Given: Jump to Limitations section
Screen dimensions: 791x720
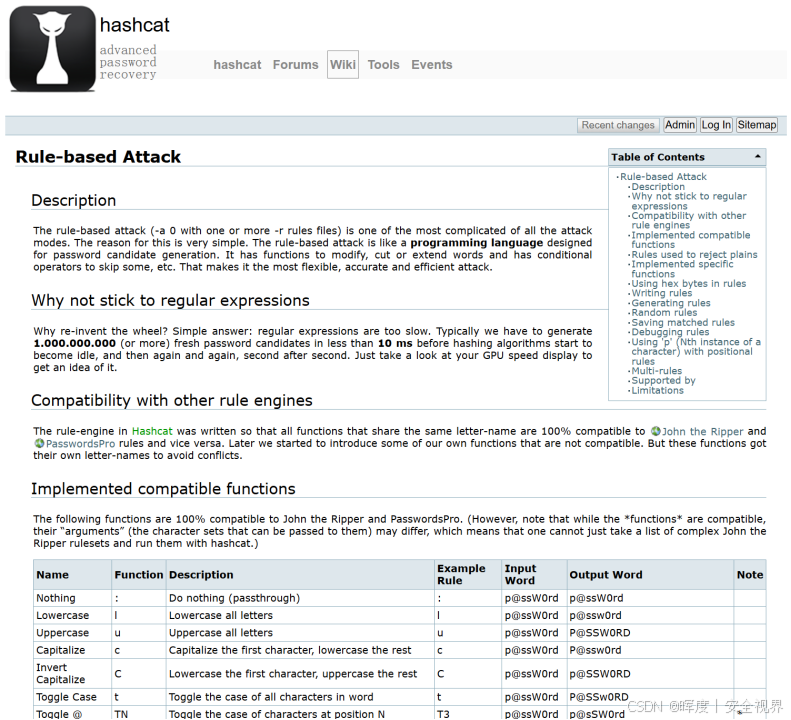Looking at the screenshot, I should [657, 391].
